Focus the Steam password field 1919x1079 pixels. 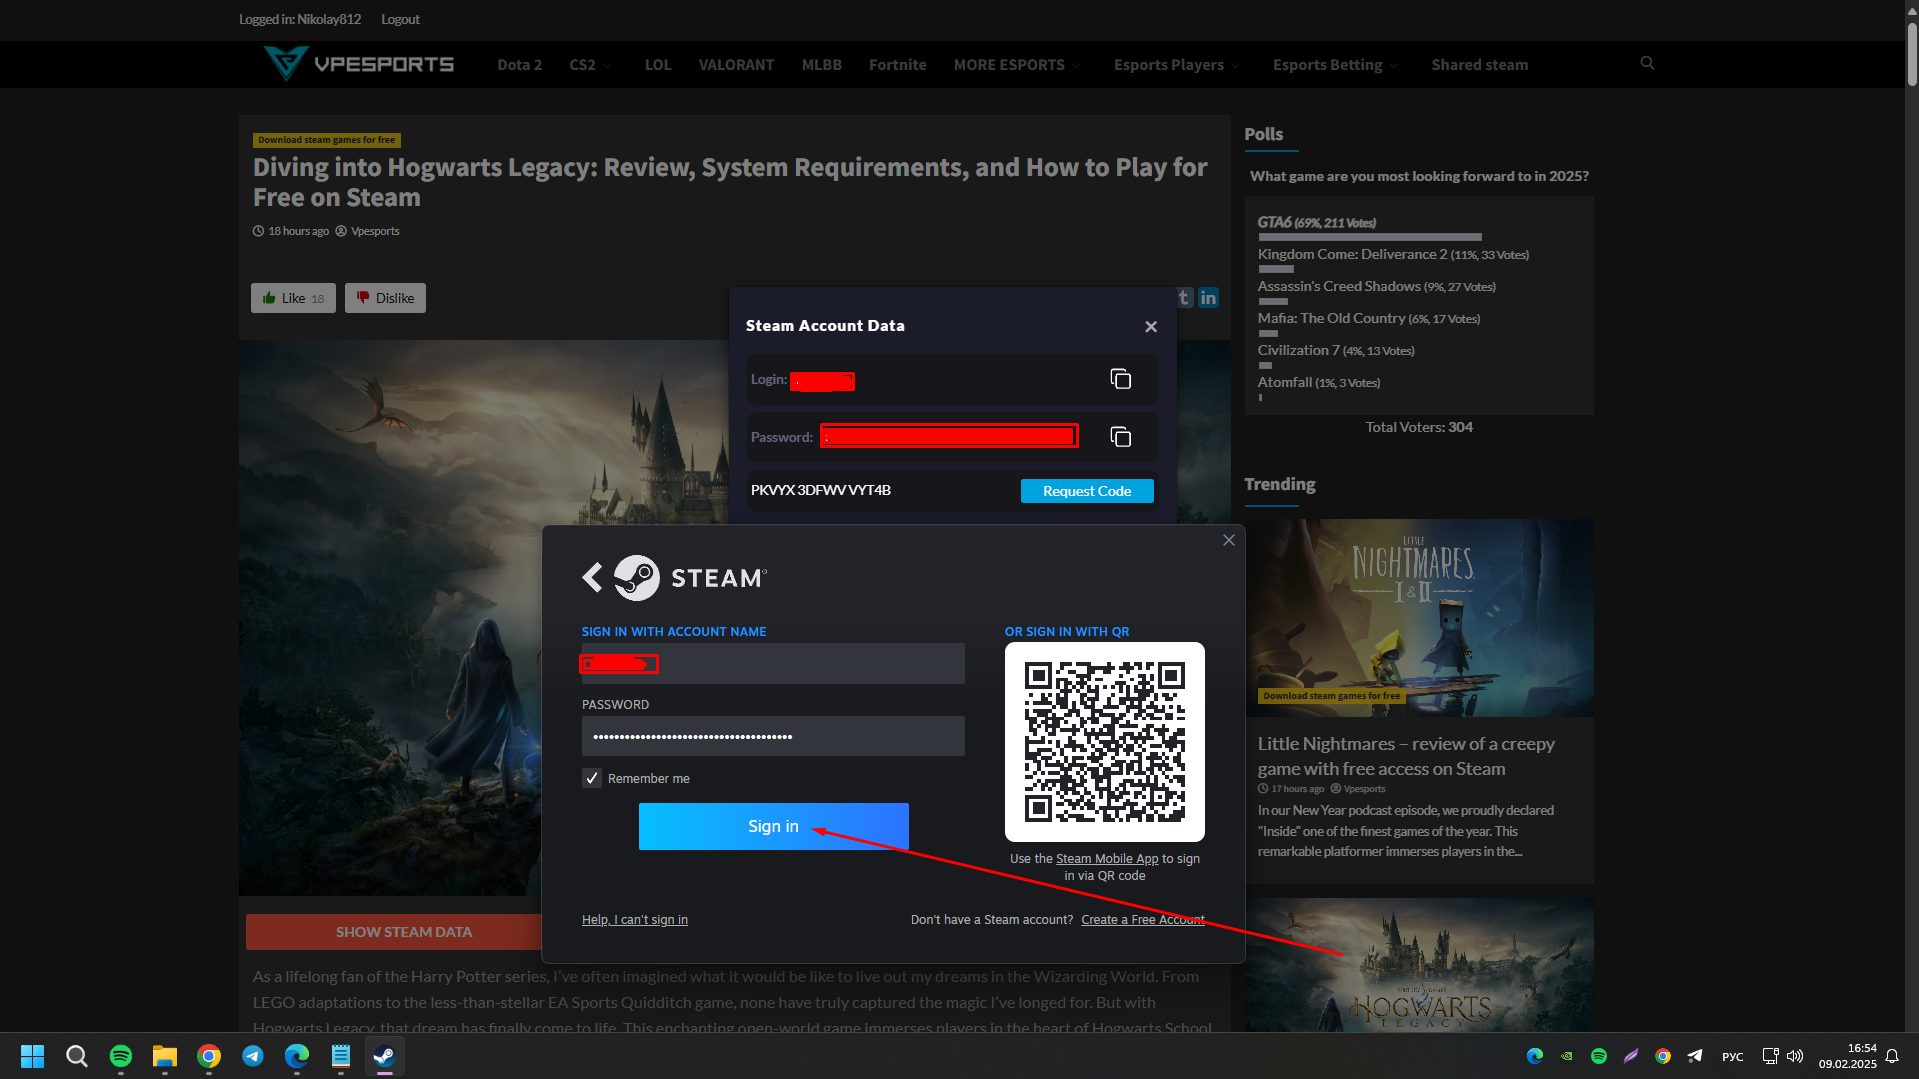point(773,736)
